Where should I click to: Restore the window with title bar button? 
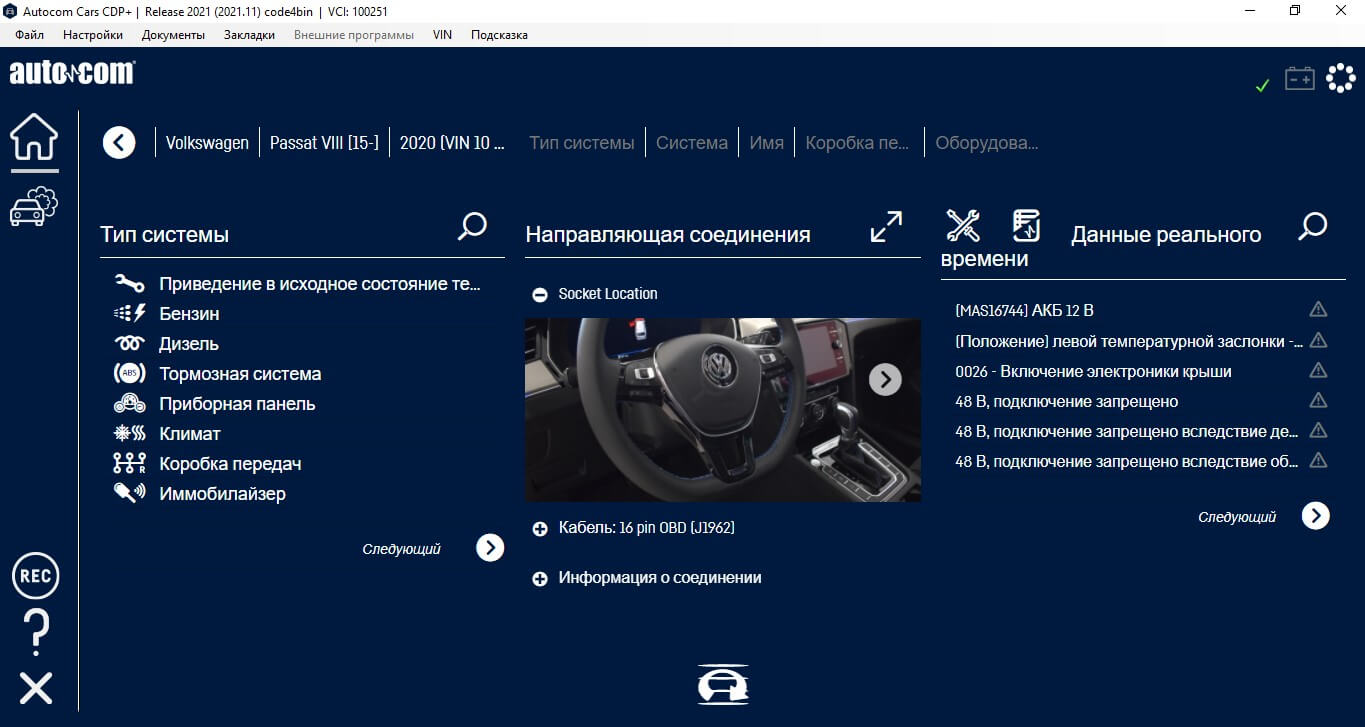click(1295, 11)
